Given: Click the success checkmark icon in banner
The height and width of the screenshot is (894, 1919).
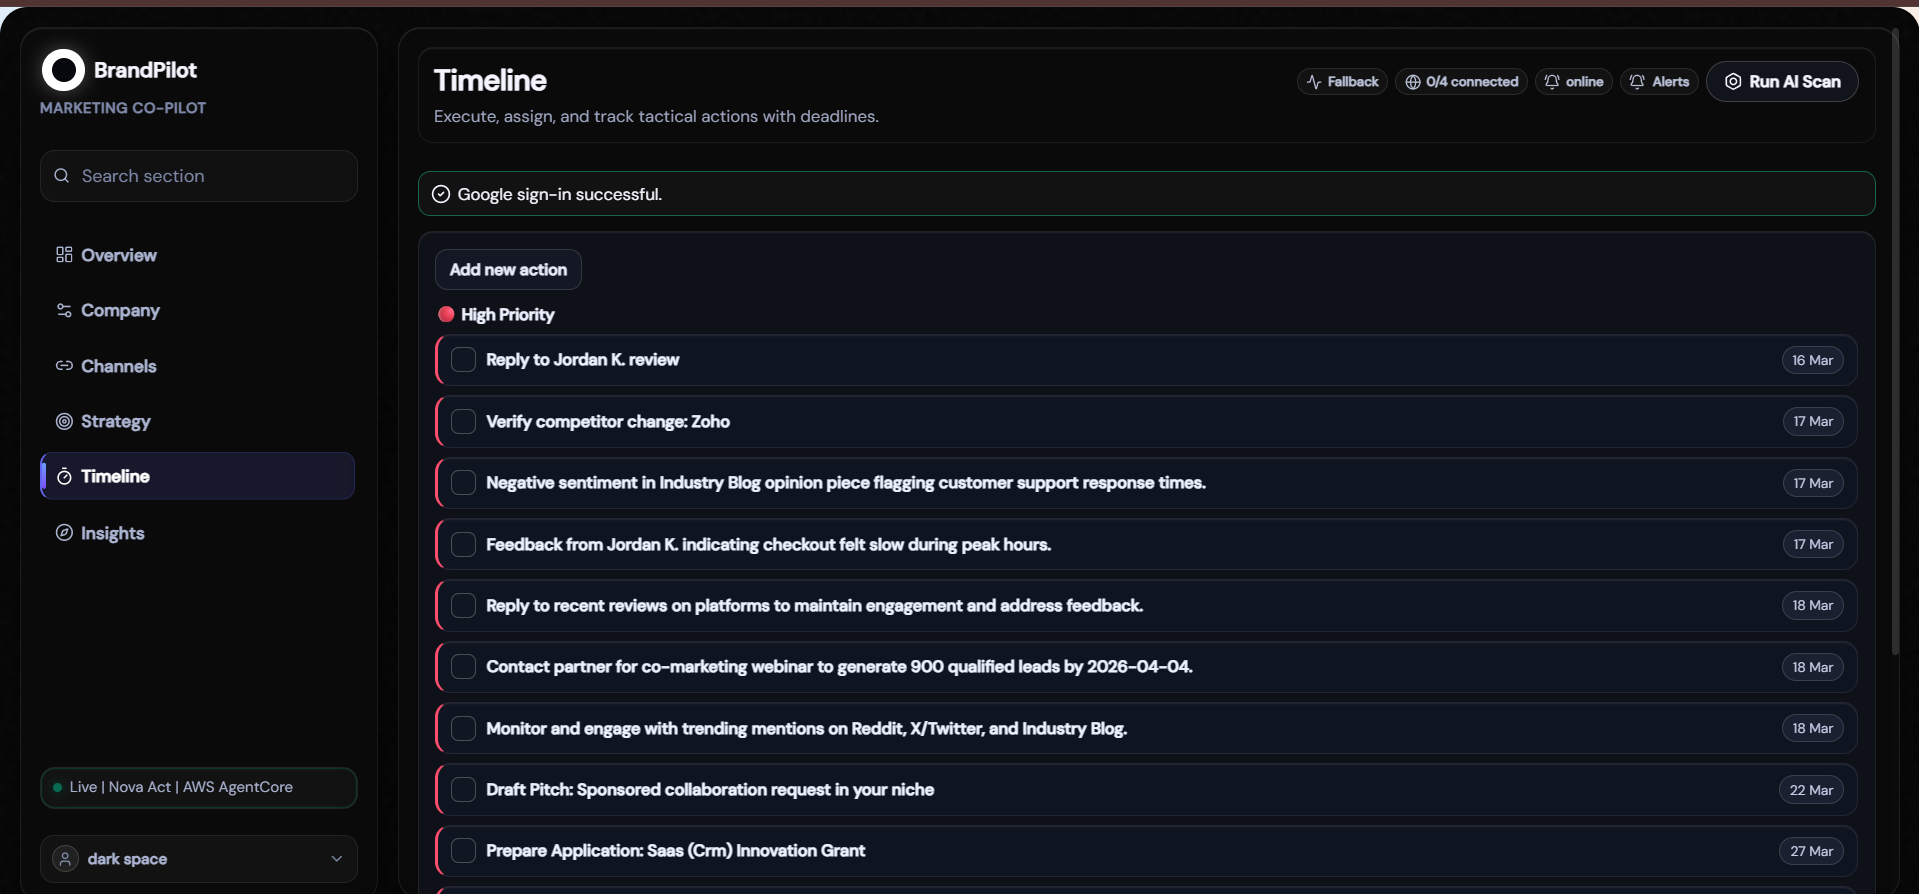Looking at the screenshot, I should click(x=441, y=194).
